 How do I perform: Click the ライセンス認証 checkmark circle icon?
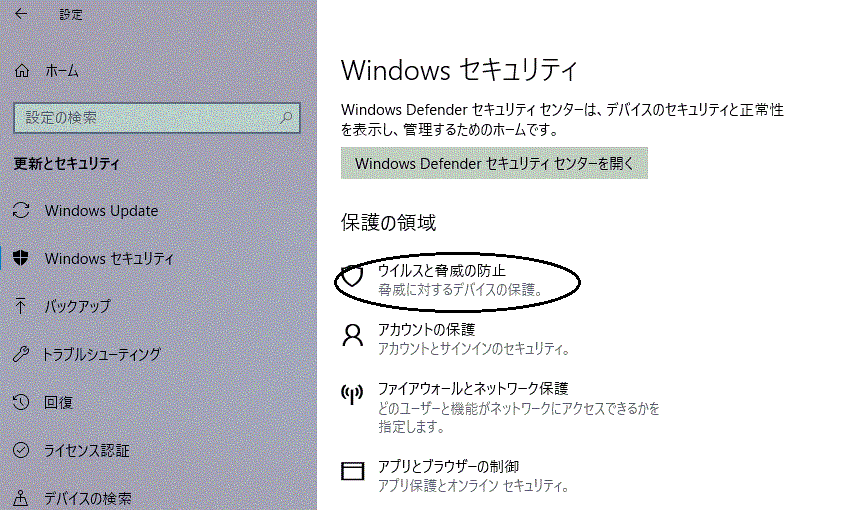[x=21, y=450]
